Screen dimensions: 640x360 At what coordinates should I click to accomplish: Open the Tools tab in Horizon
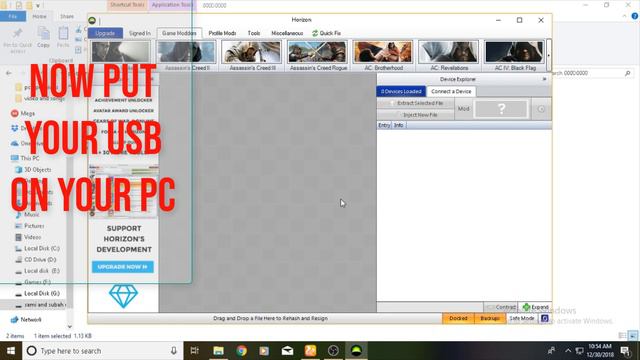(x=253, y=33)
